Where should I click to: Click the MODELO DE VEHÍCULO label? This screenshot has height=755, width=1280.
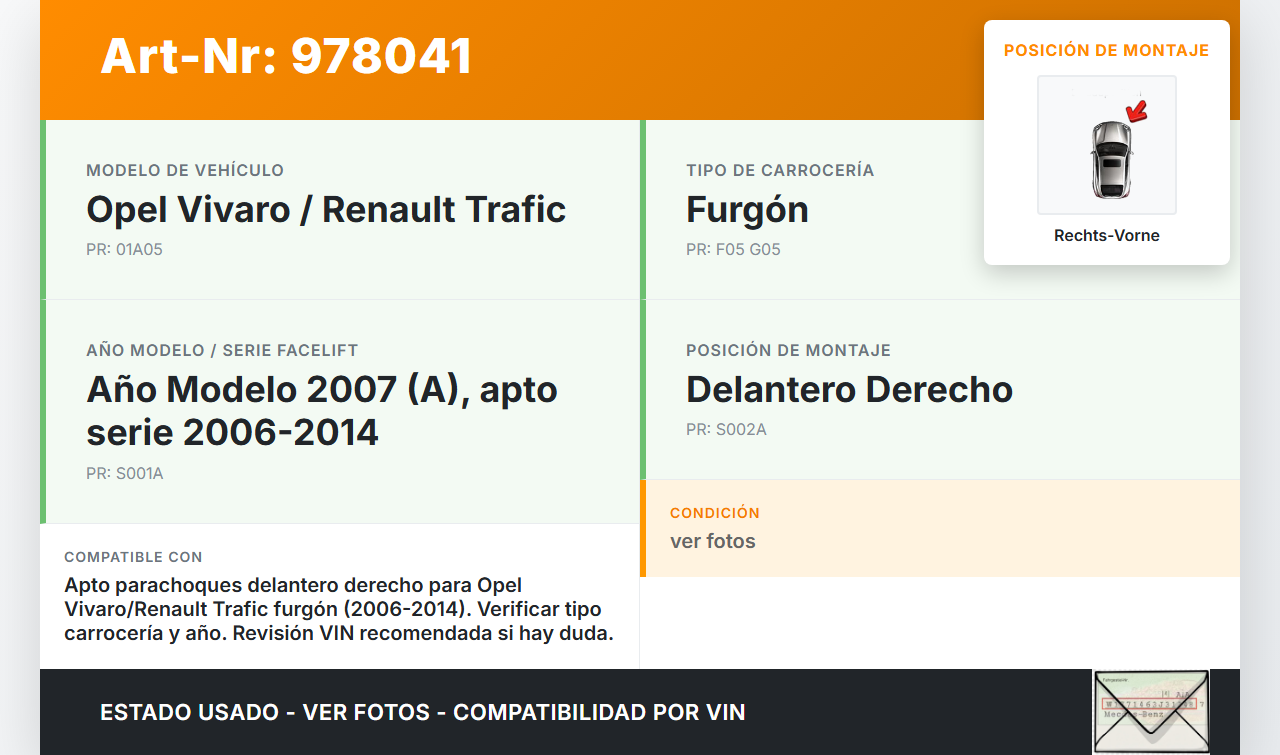pos(185,170)
